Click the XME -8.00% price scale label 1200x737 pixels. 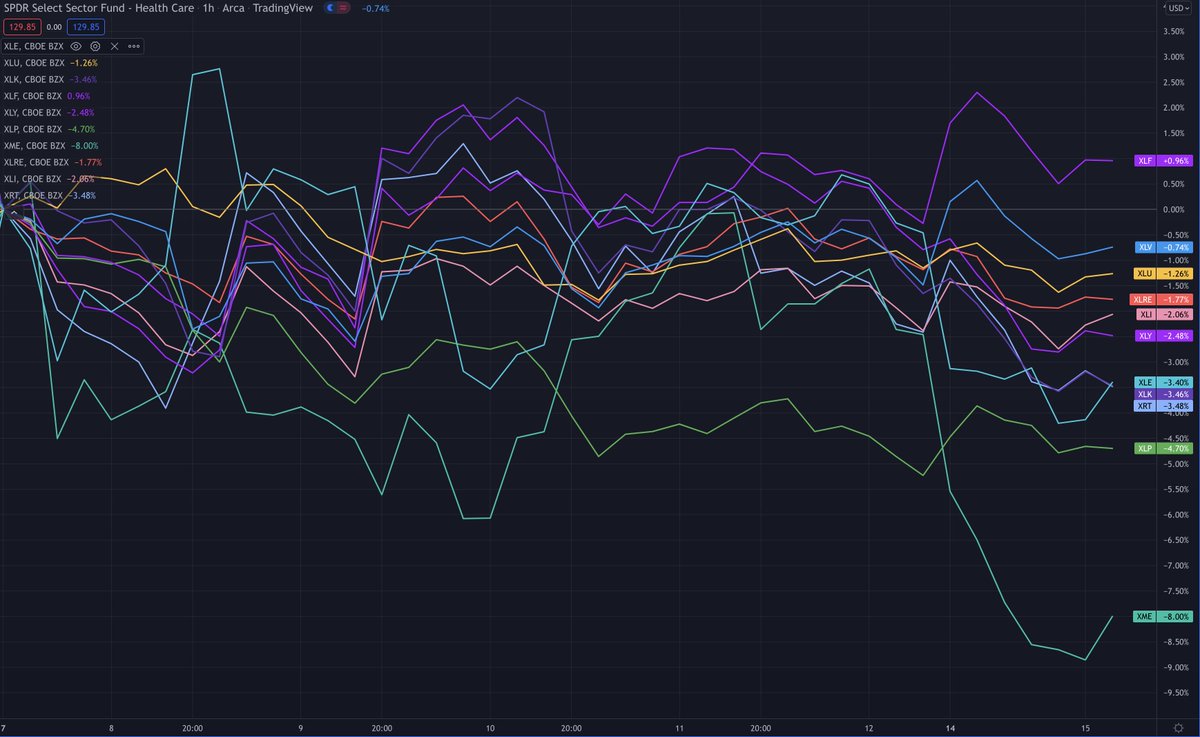click(1163, 617)
